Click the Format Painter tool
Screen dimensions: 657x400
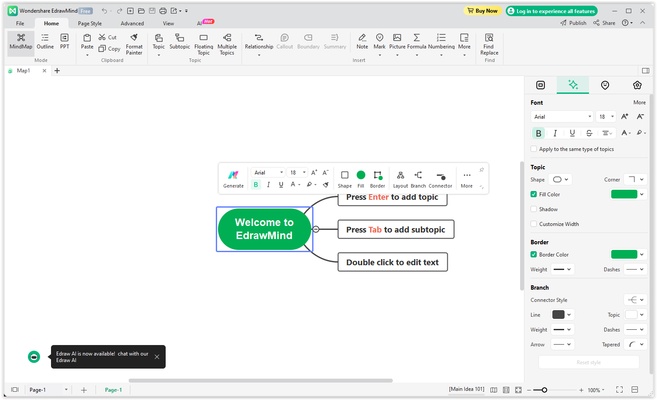pyautogui.click(x=134, y=44)
